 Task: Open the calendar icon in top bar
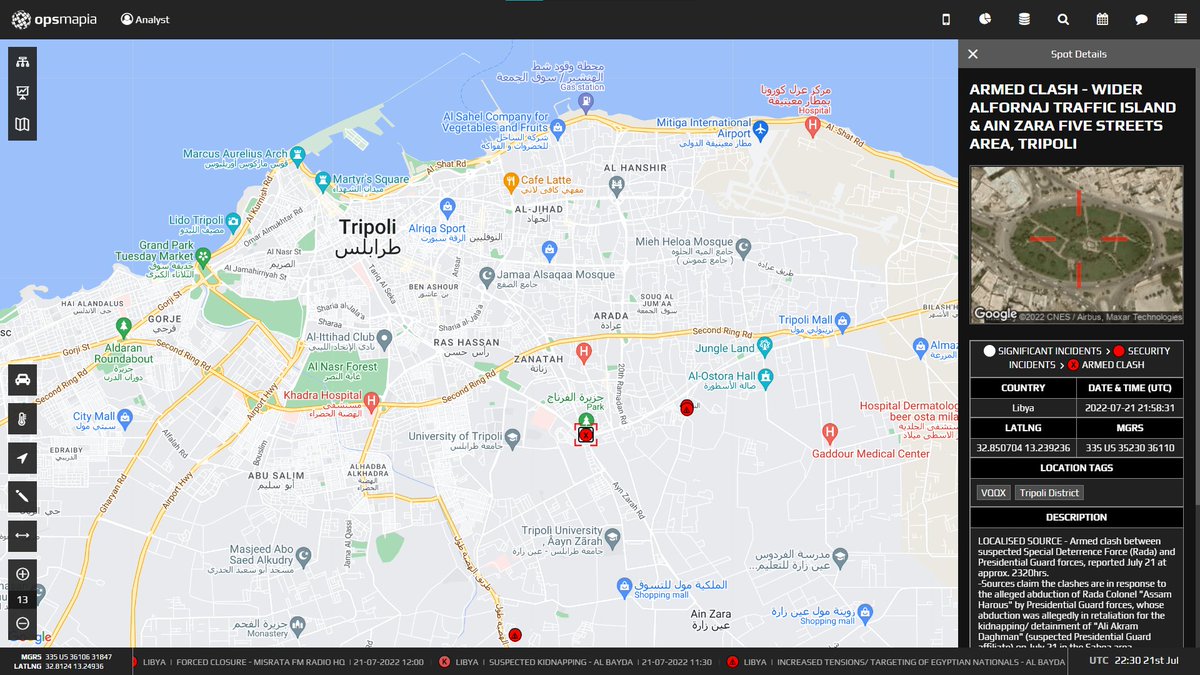[1102, 19]
